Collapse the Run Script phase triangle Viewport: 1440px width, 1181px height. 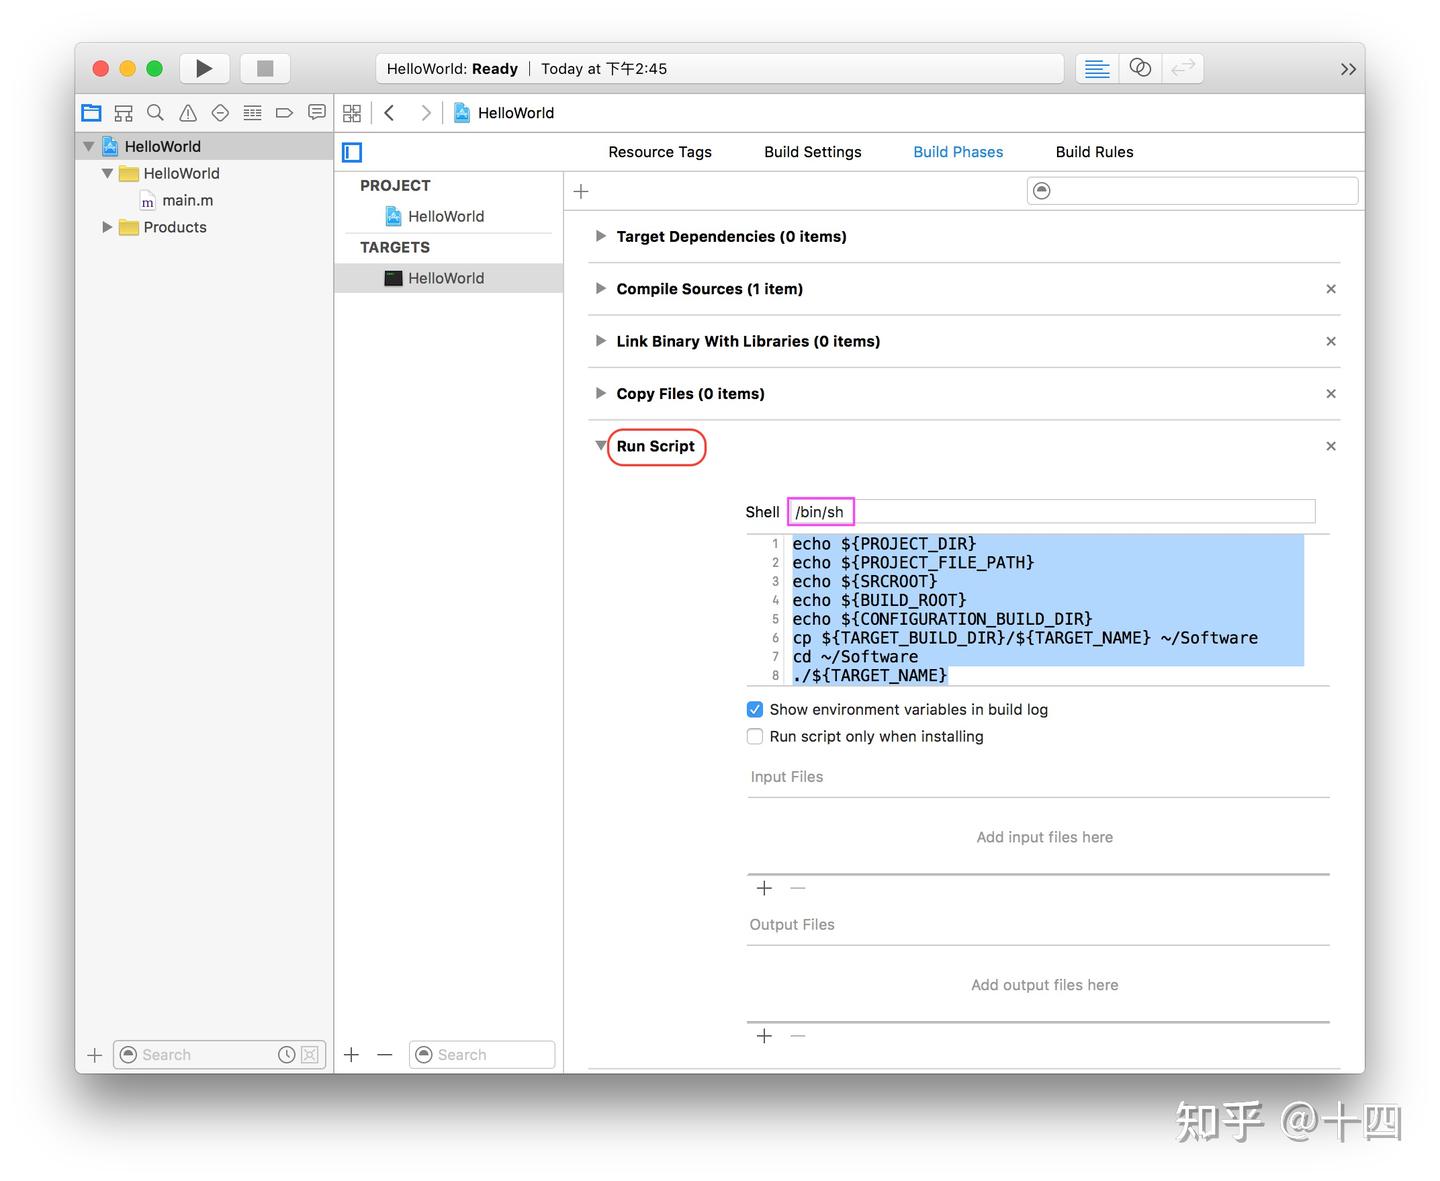(600, 446)
